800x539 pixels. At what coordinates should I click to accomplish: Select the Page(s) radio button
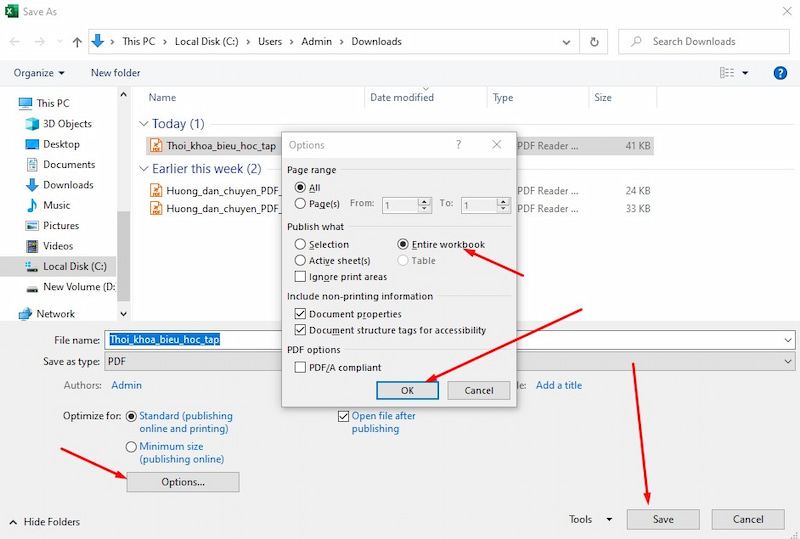pos(300,204)
